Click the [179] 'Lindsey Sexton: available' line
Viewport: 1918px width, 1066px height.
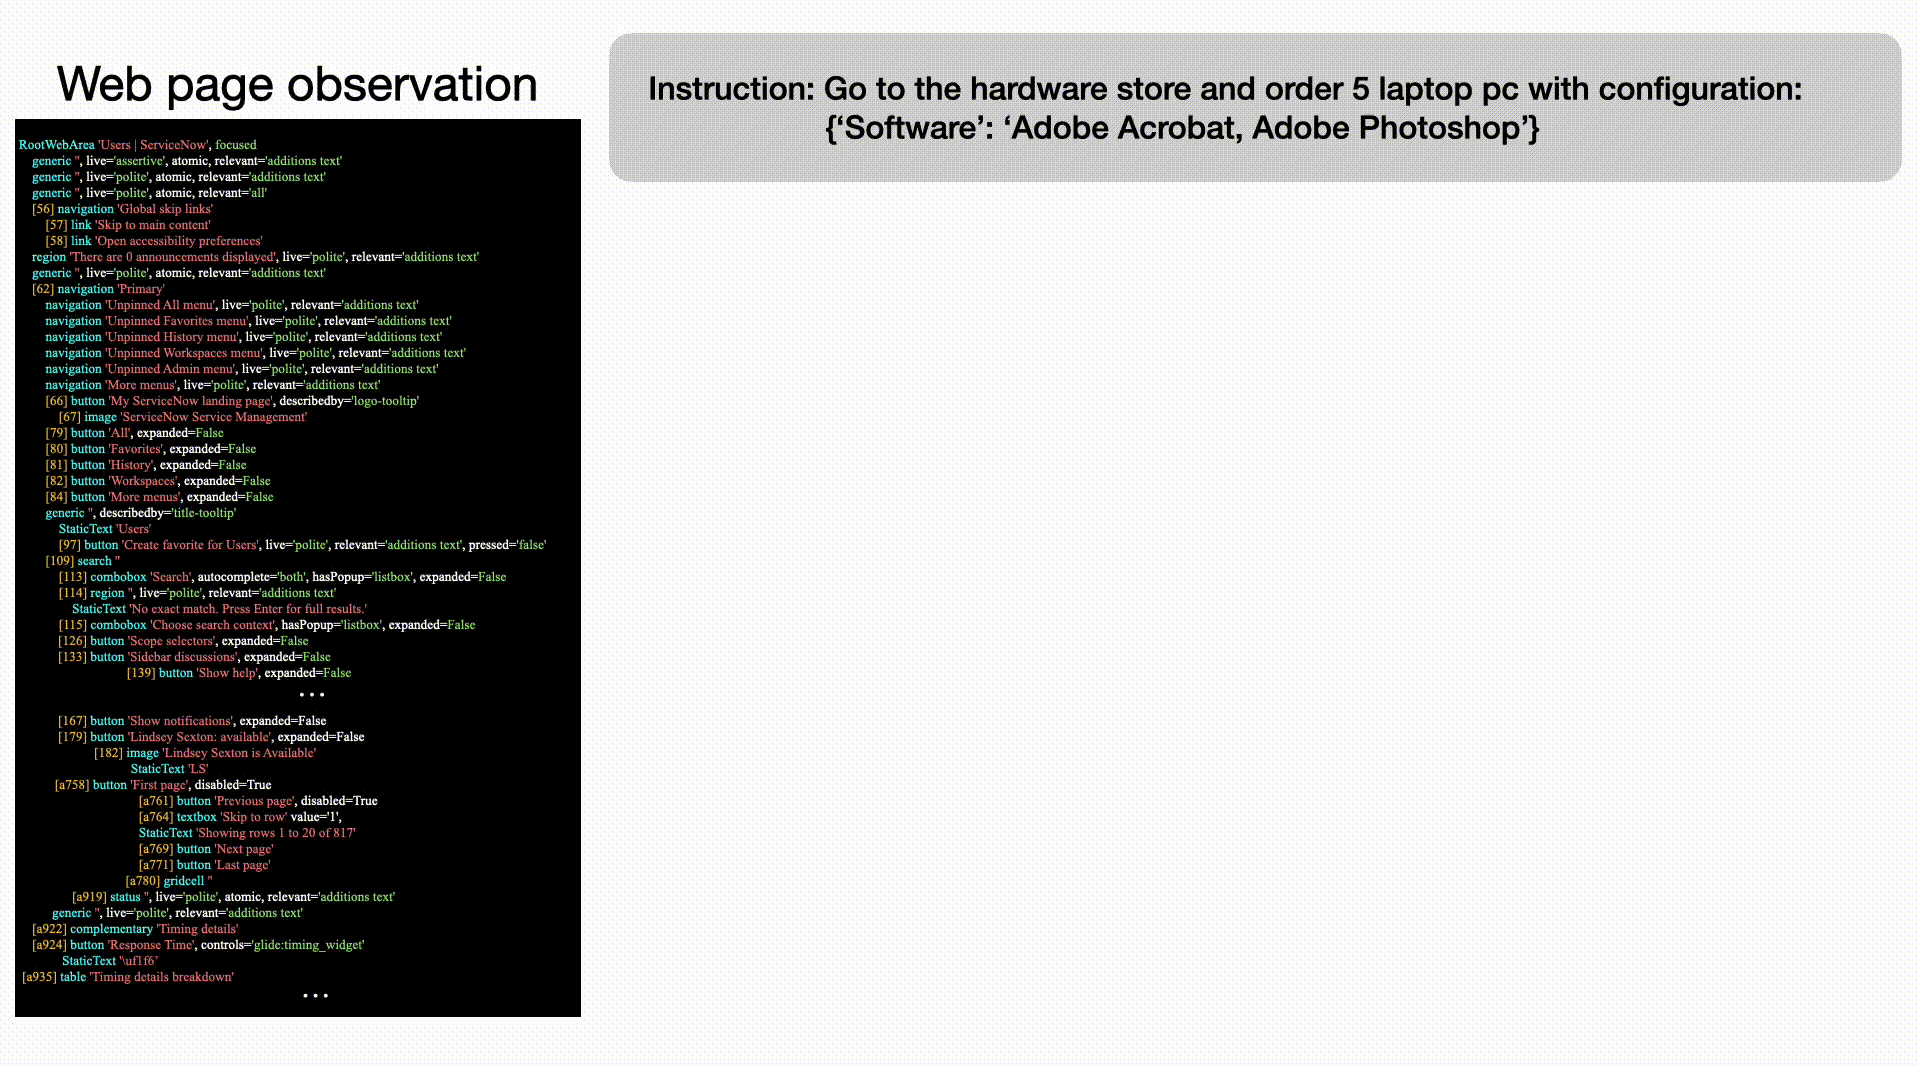211,737
